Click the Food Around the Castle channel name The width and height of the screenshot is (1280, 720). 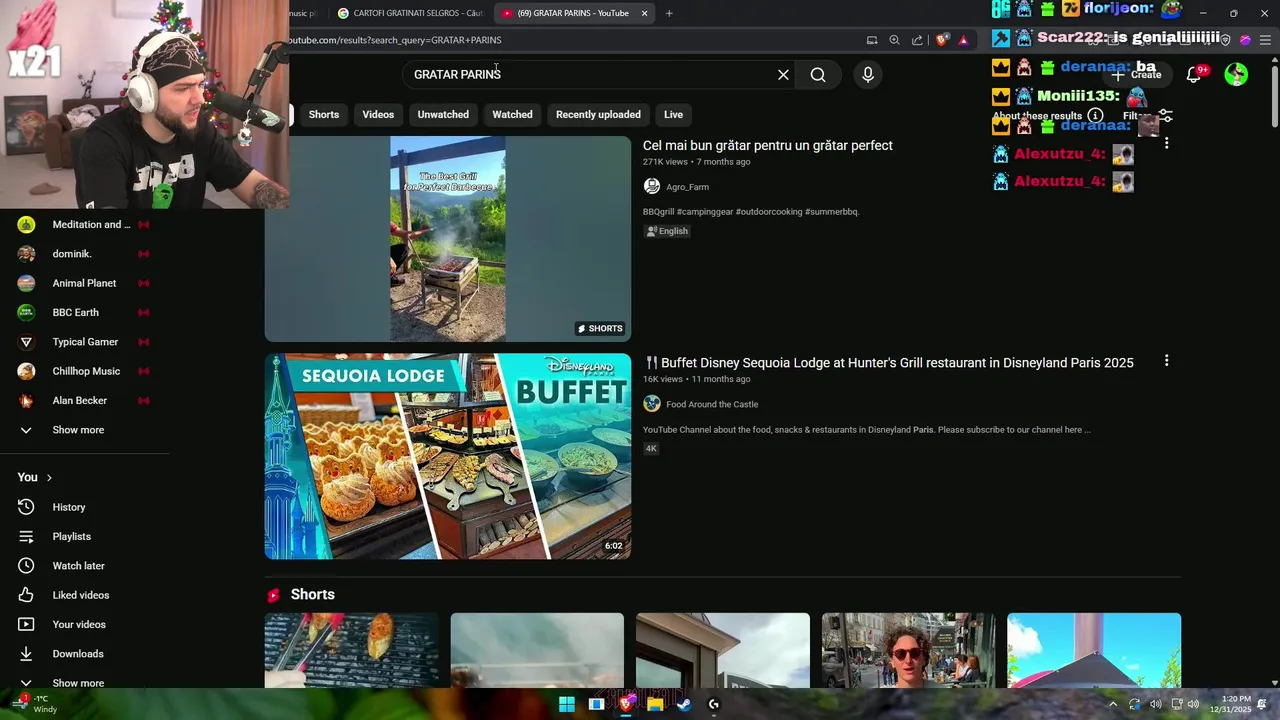pos(712,405)
